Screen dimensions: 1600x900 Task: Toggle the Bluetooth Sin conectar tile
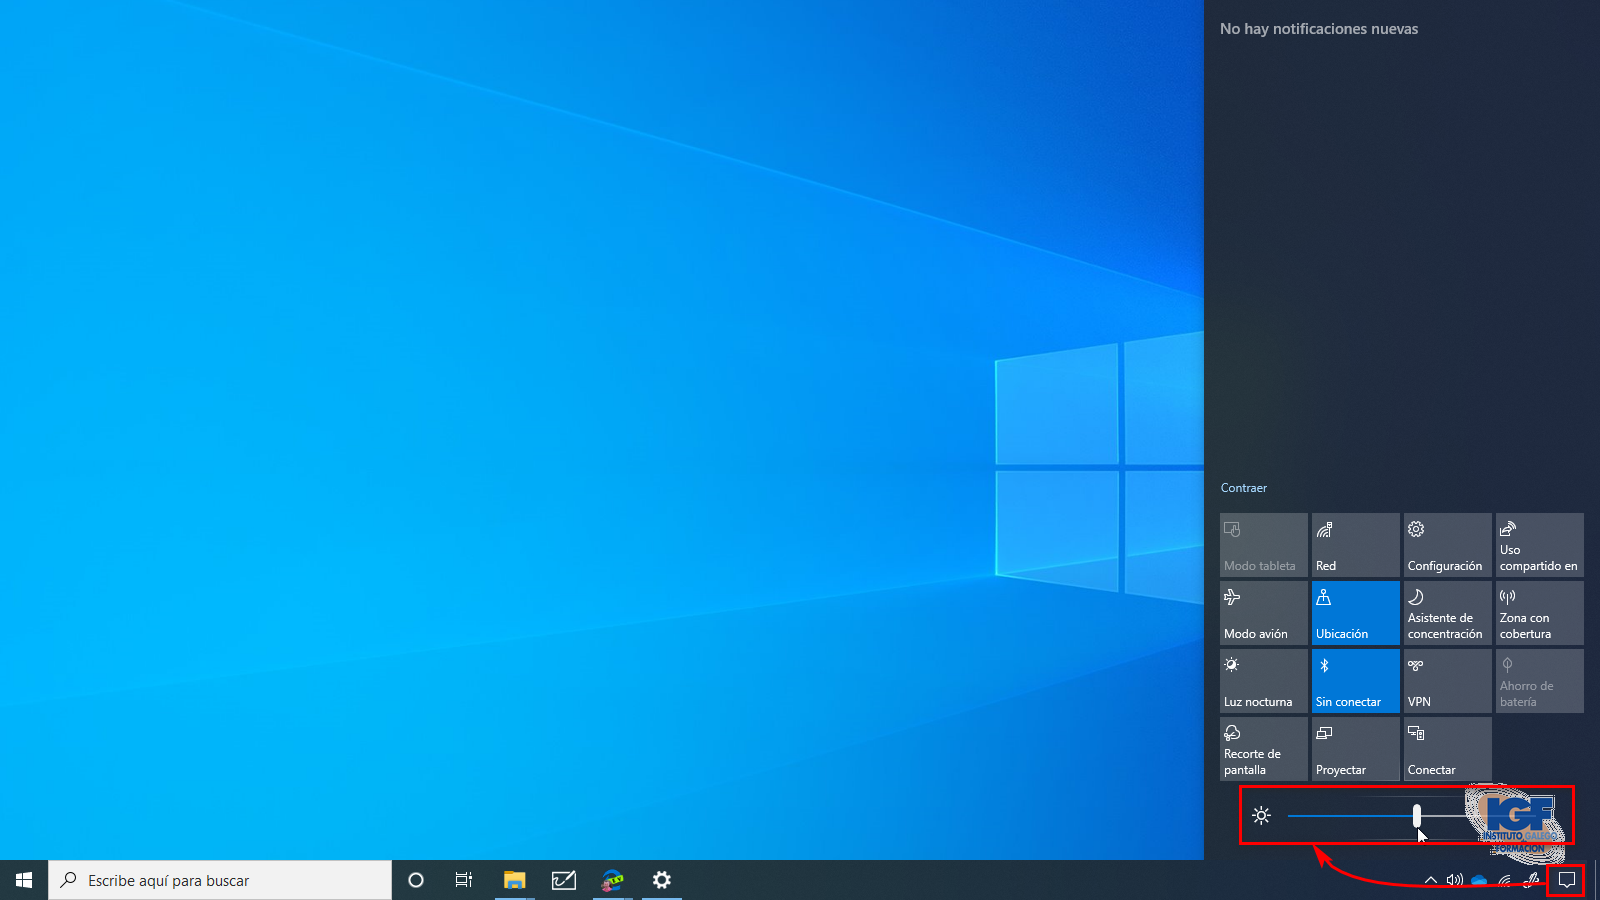click(x=1355, y=681)
